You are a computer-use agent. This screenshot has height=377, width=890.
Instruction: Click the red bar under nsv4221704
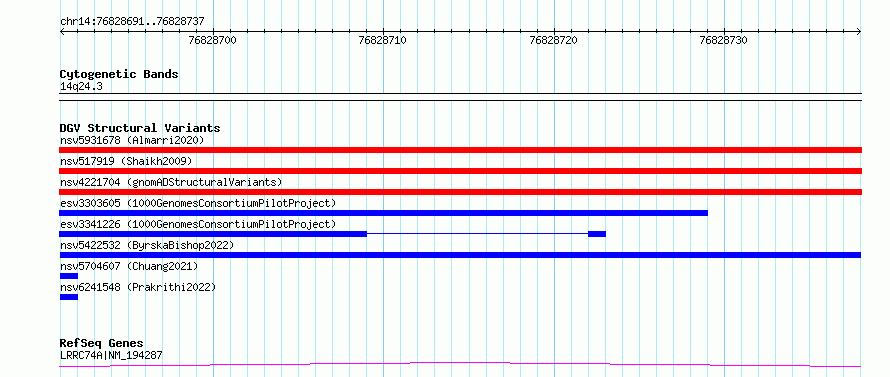(x=460, y=192)
